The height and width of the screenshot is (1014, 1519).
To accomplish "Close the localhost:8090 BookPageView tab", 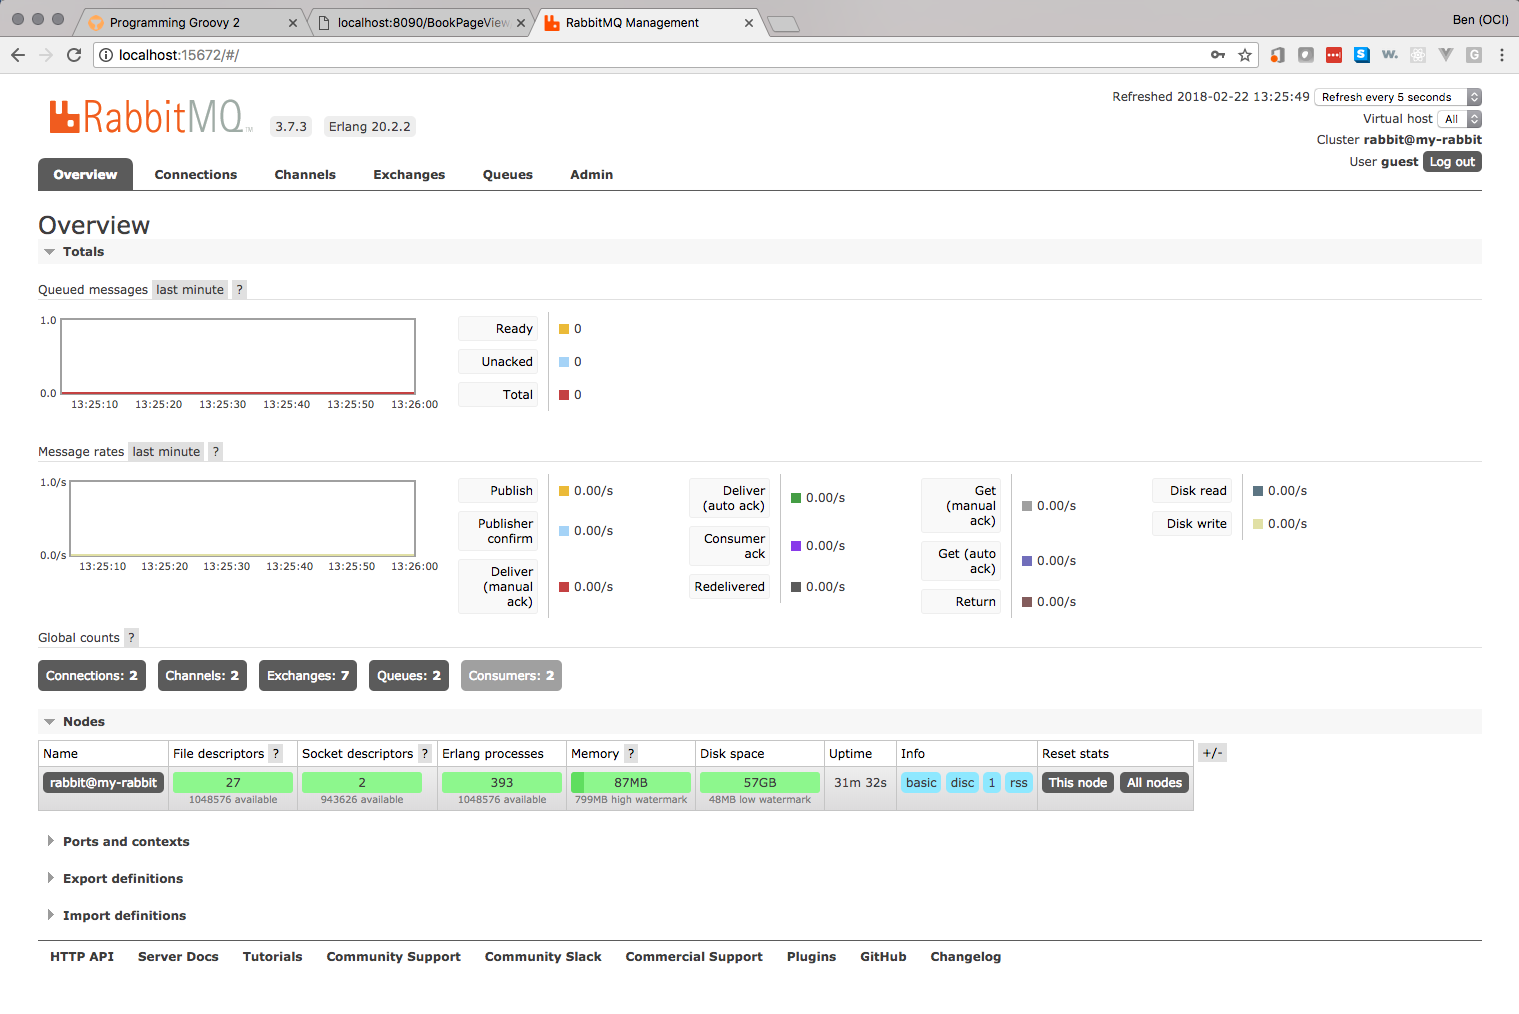I will coord(521,23).
